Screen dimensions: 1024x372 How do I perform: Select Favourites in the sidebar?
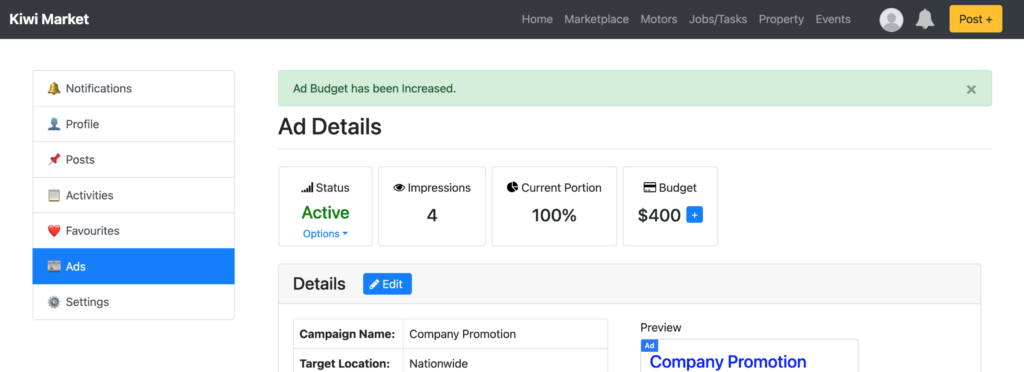[x=133, y=230]
